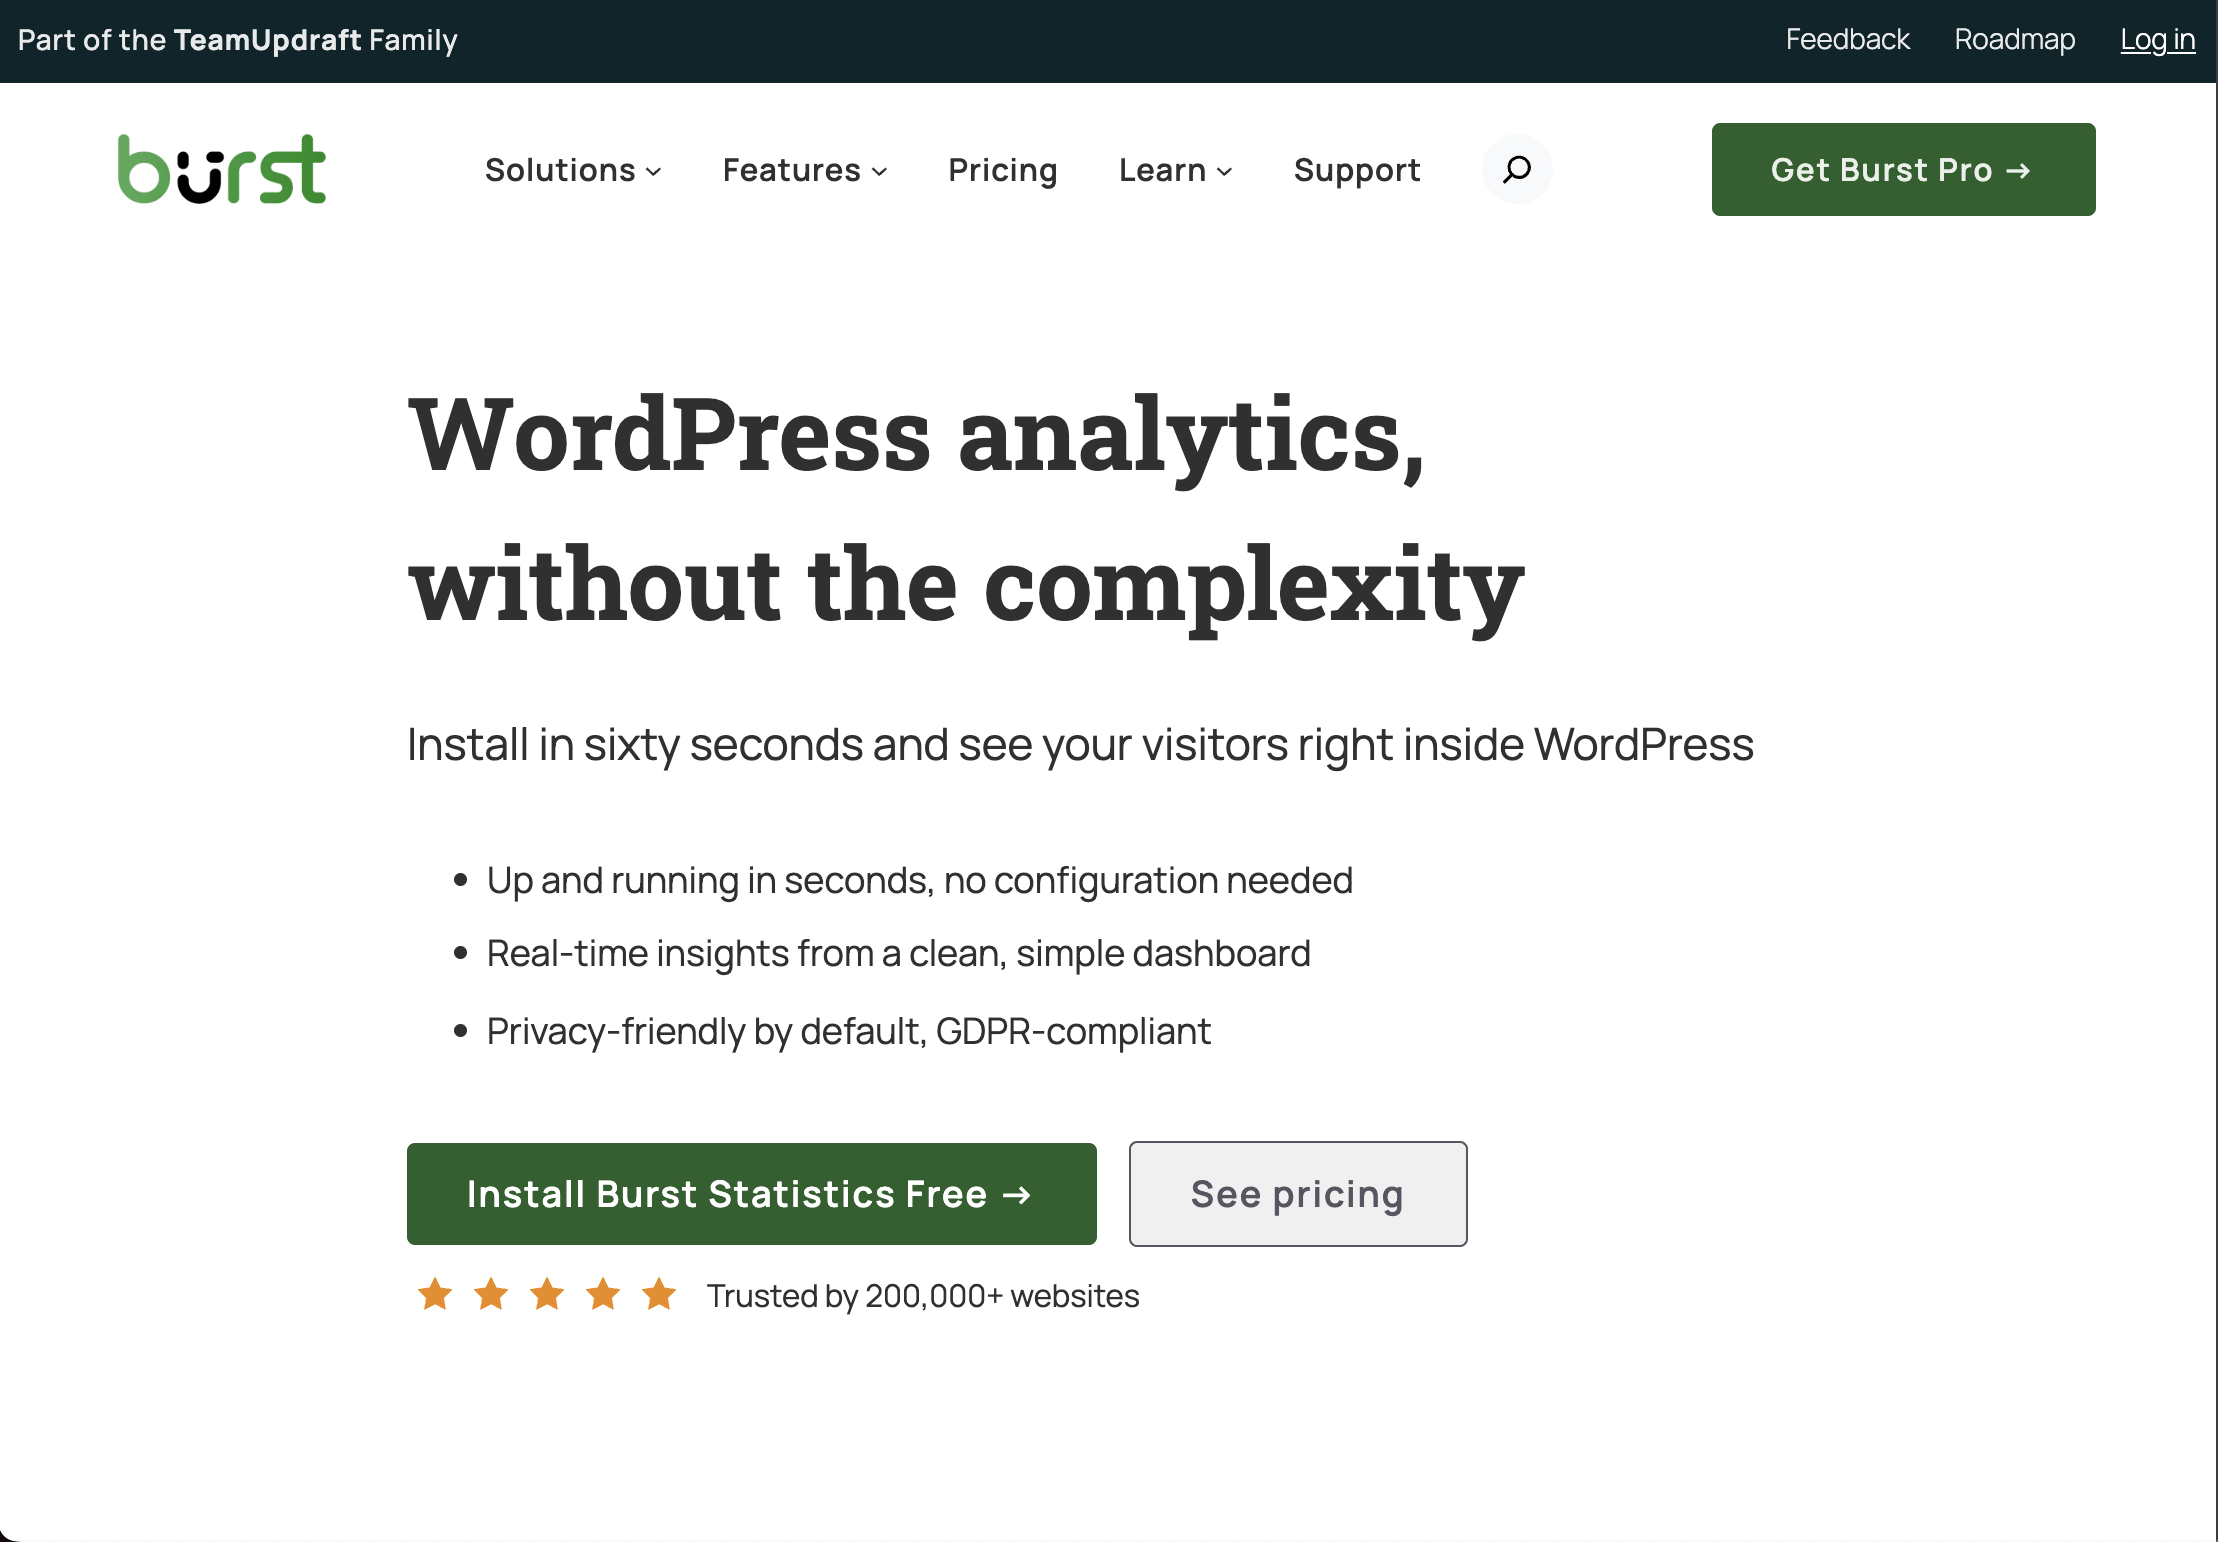Expand the Features dropdown menu
This screenshot has height=1542, width=2218.
point(805,170)
